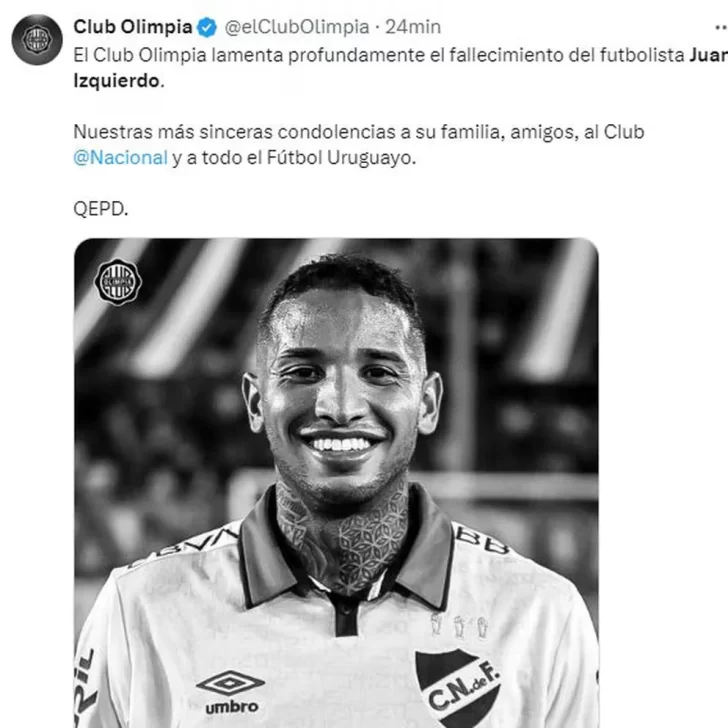Image resolution: width=728 pixels, height=728 pixels.
Task: Open the tweet's more options dots
Action: [721, 27]
